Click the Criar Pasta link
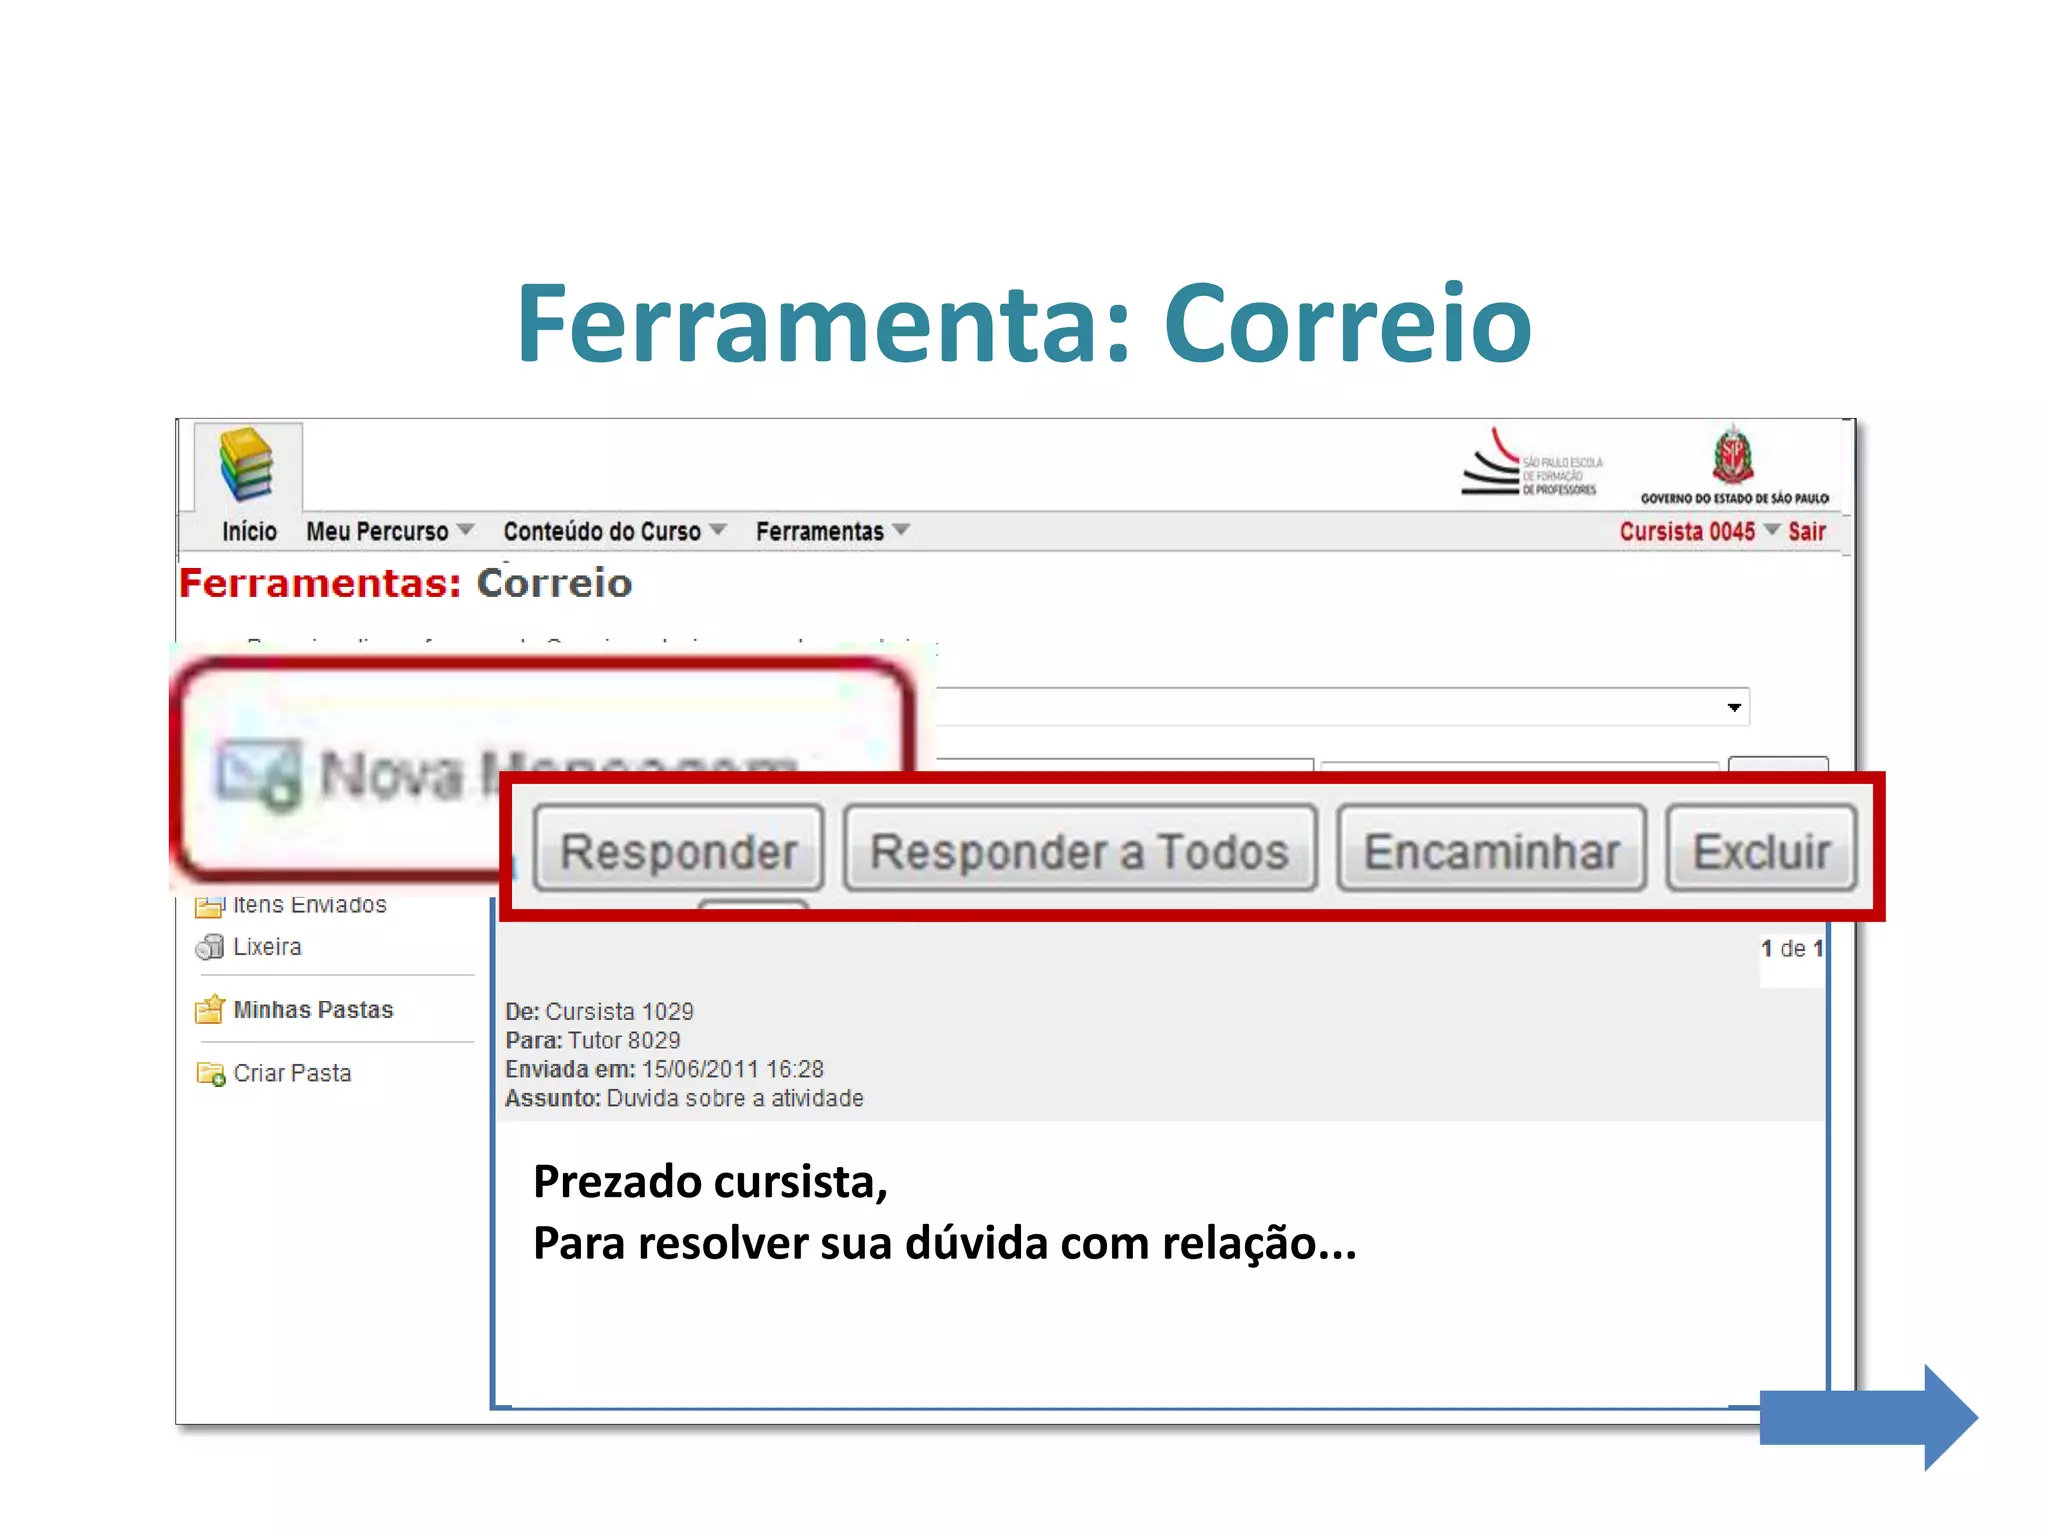Screen dimensions: 2048x1536 (x=292, y=1073)
